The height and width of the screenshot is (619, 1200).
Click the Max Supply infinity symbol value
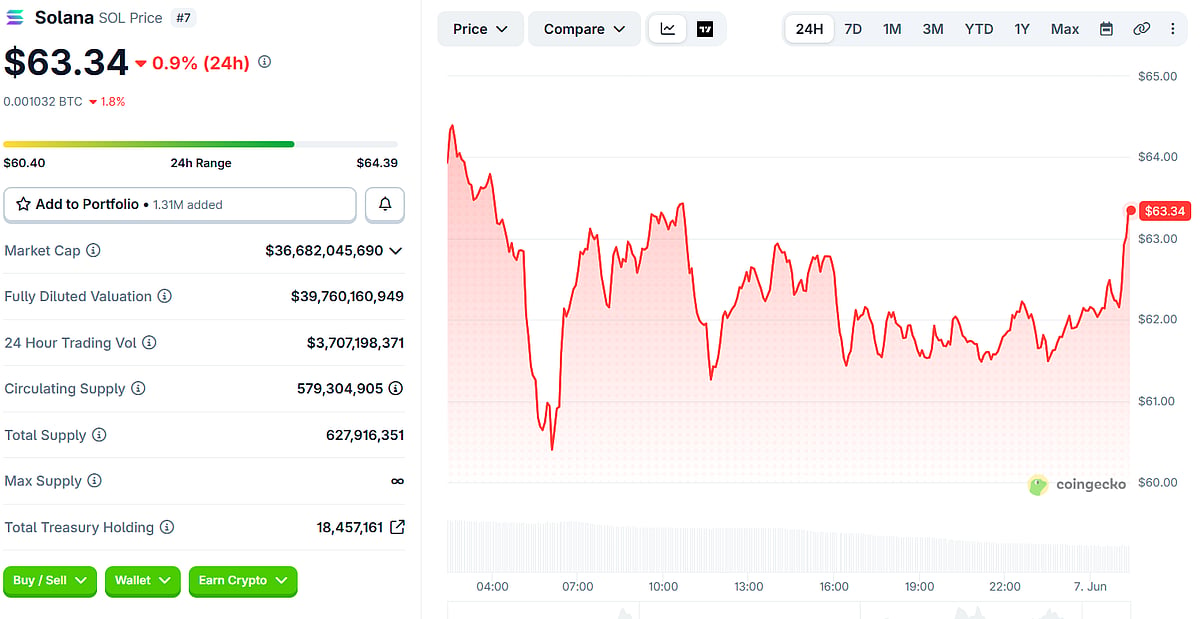click(397, 481)
